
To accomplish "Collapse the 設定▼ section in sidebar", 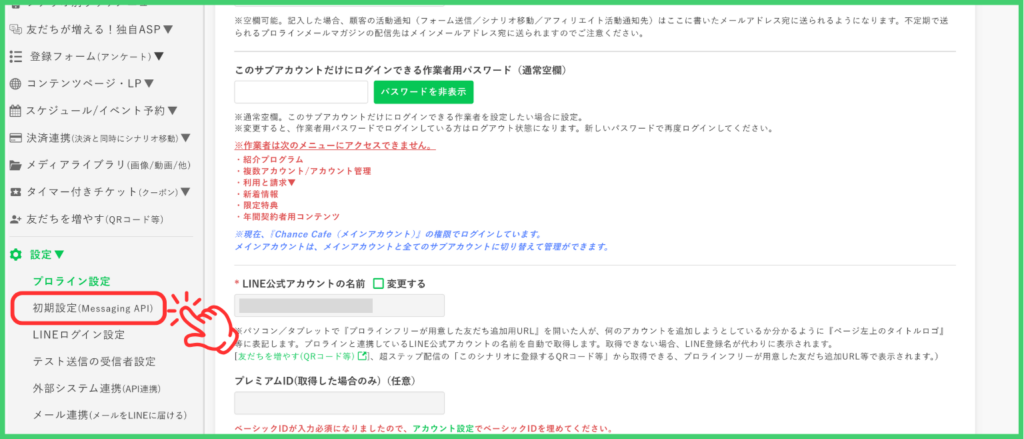I will coord(47,254).
